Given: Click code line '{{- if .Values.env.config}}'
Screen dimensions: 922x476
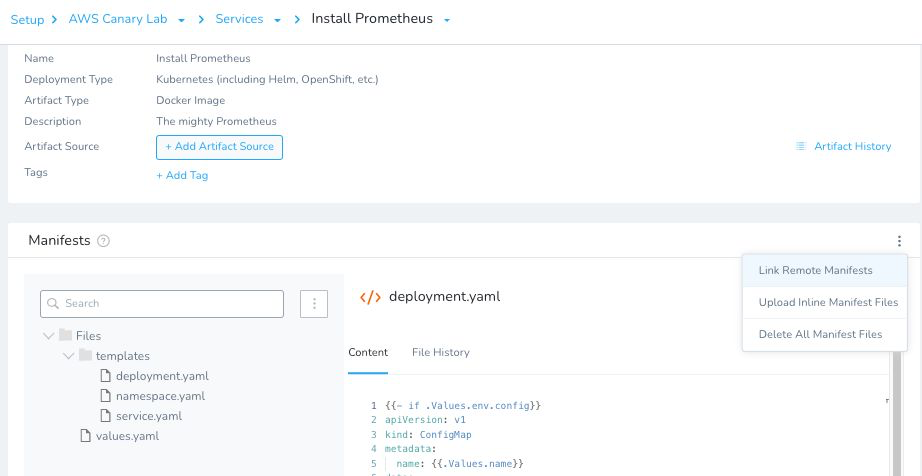Looking at the screenshot, I should coord(463,405).
